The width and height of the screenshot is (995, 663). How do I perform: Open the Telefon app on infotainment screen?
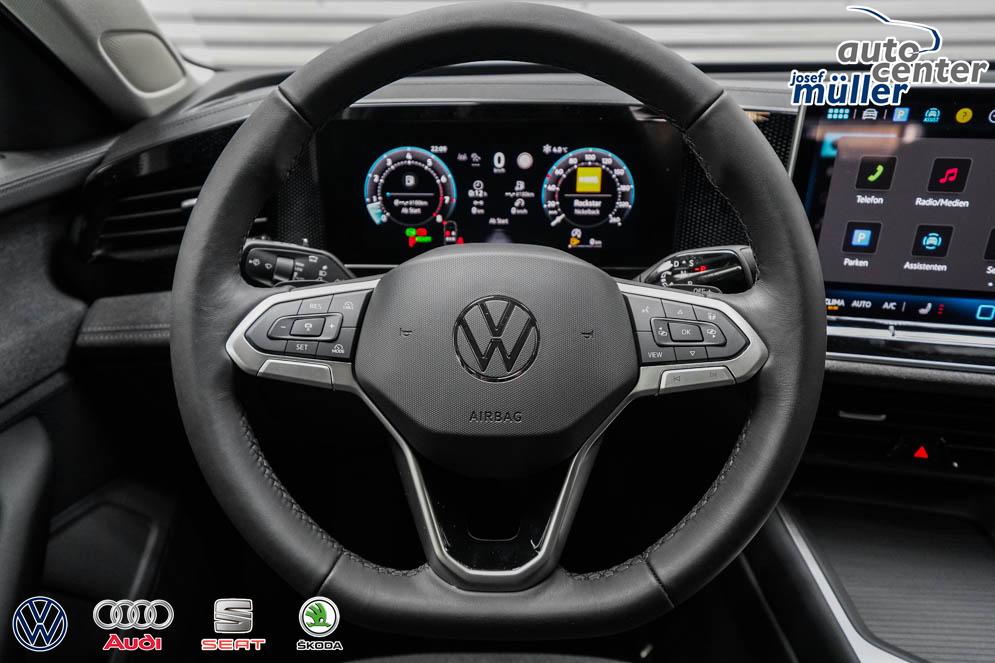pyautogui.click(x=875, y=174)
